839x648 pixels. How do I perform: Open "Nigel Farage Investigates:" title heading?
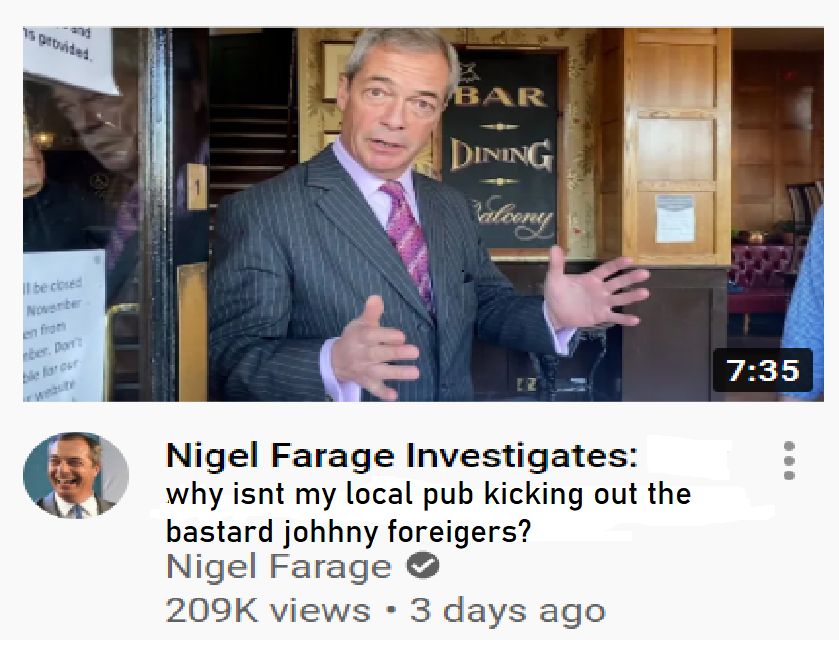coord(402,455)
